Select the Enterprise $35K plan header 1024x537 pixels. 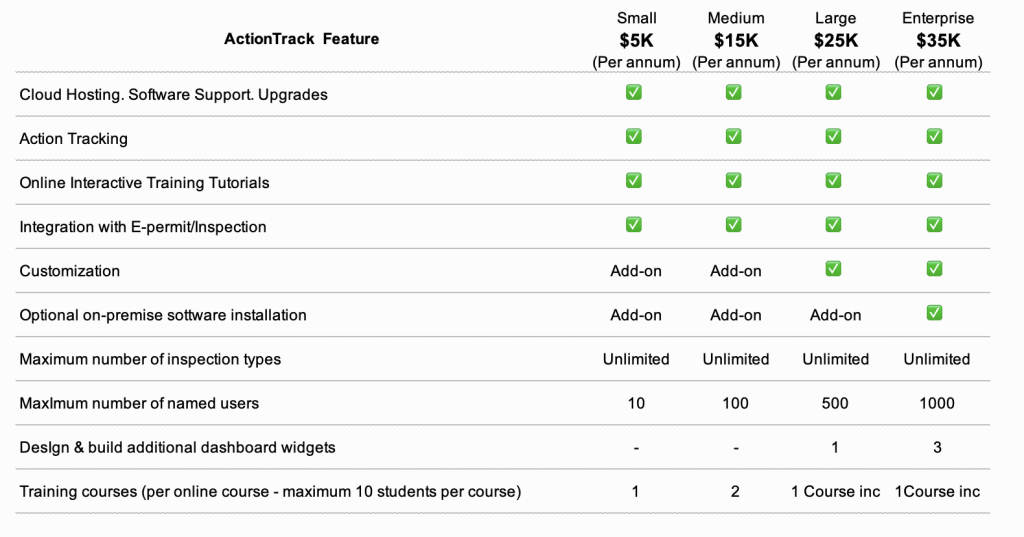937,40
